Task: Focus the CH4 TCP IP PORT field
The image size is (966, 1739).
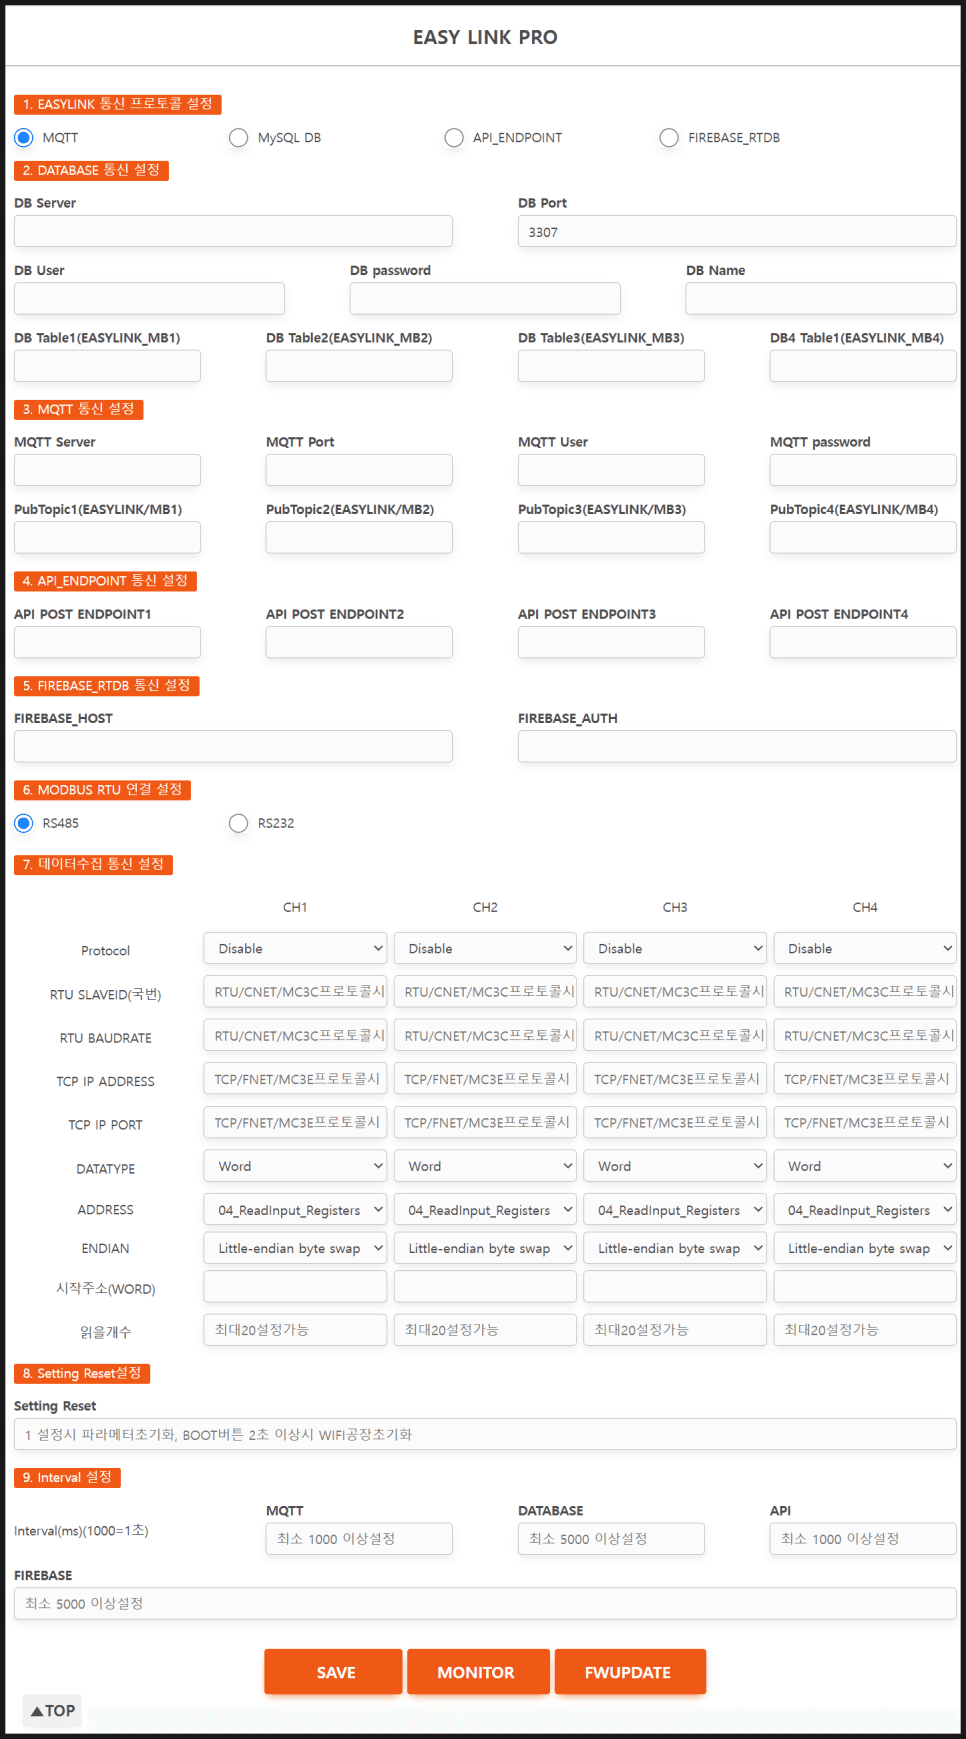Action: (865, 1122)
